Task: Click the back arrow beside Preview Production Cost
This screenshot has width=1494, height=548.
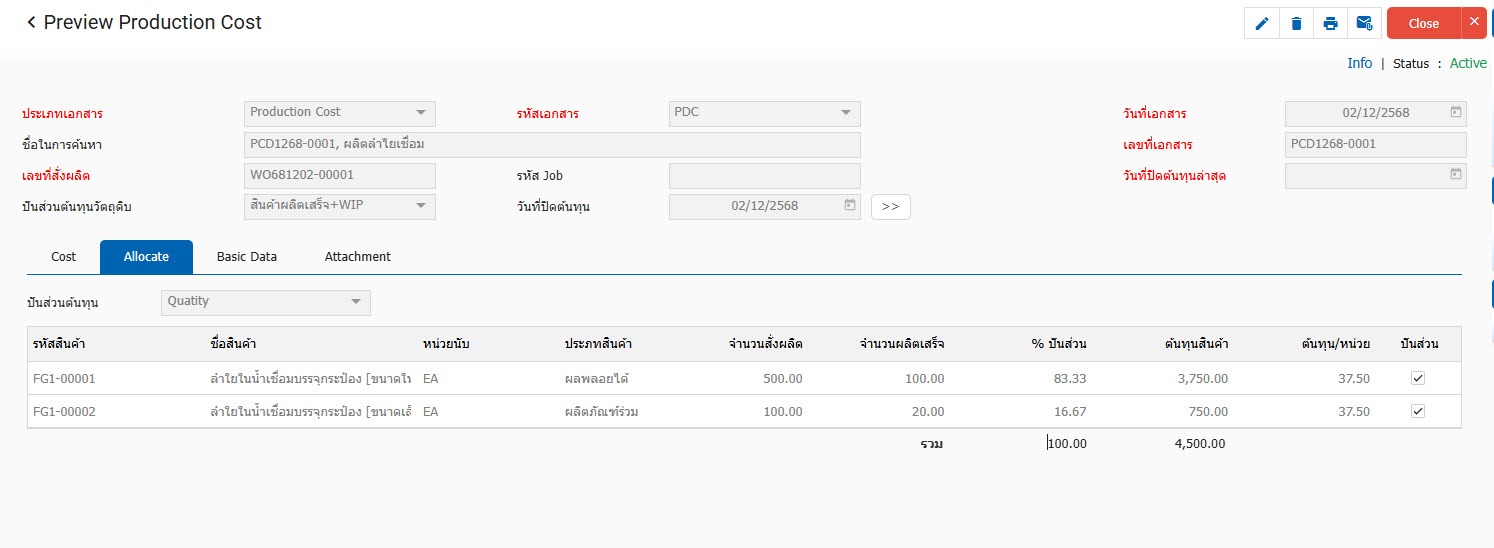Action: click(x=31, y=22)
